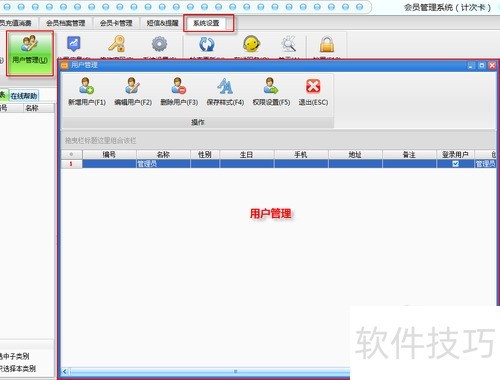This screenshot has width=500, height=380.
Task: Switch to 会员档案管理 tab
Action: (x=65, y=23)
